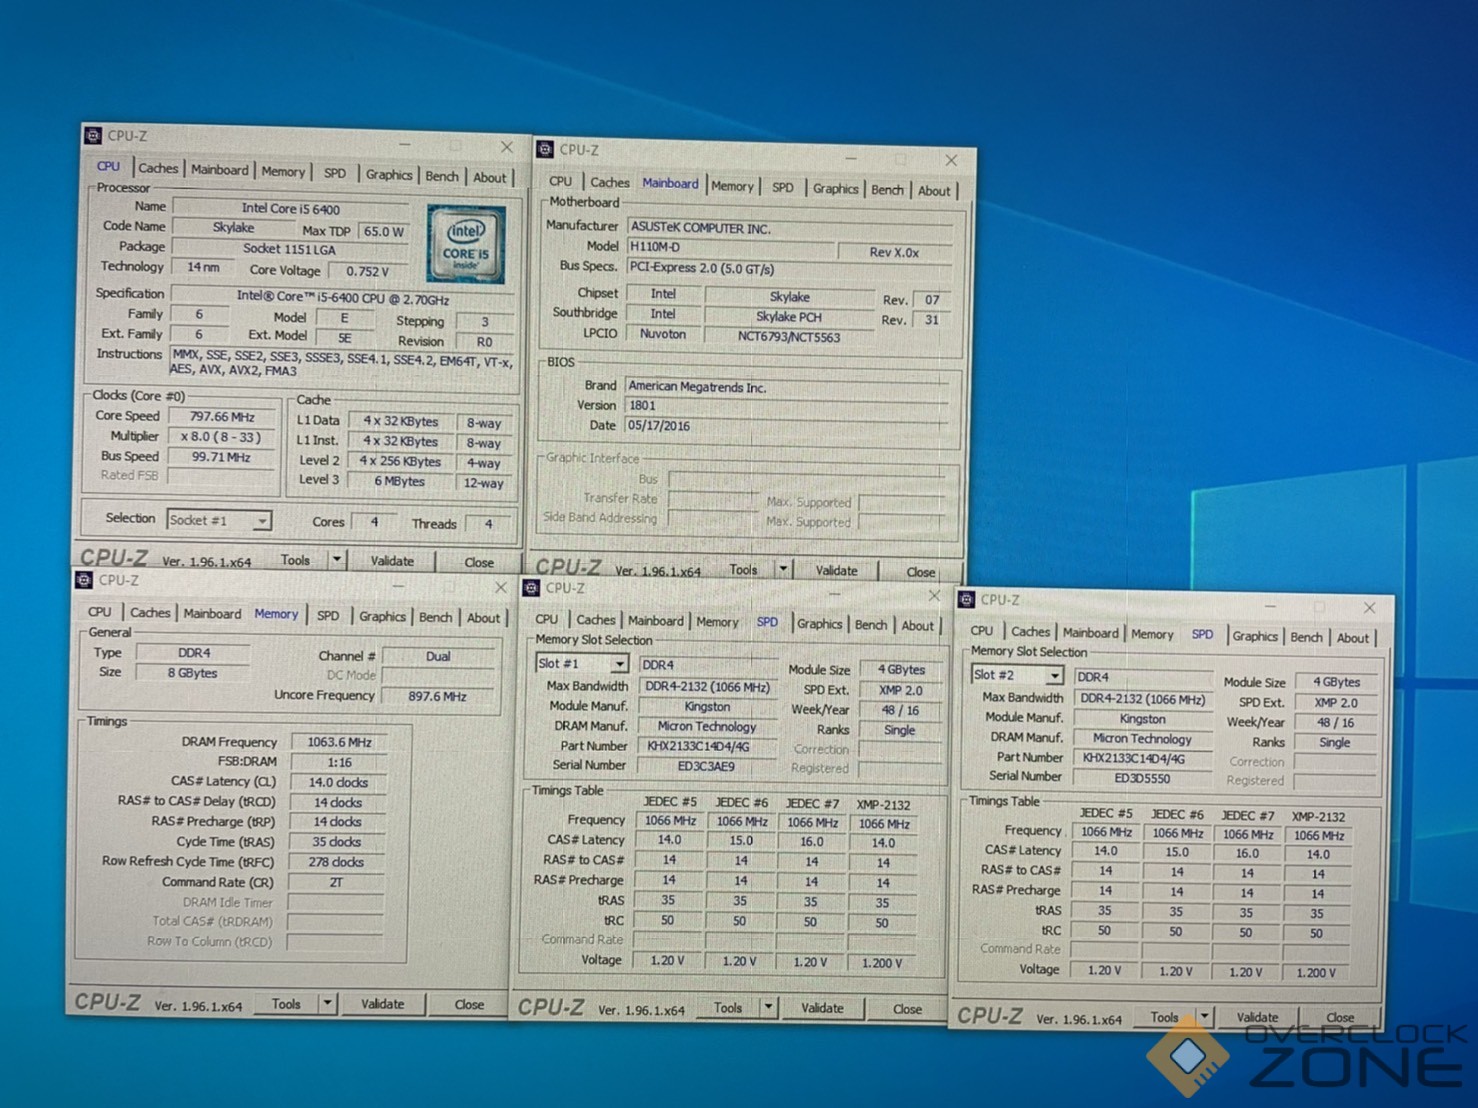
Task: Close the Slot #2 SPD window using X
Action: point(1369,607)
